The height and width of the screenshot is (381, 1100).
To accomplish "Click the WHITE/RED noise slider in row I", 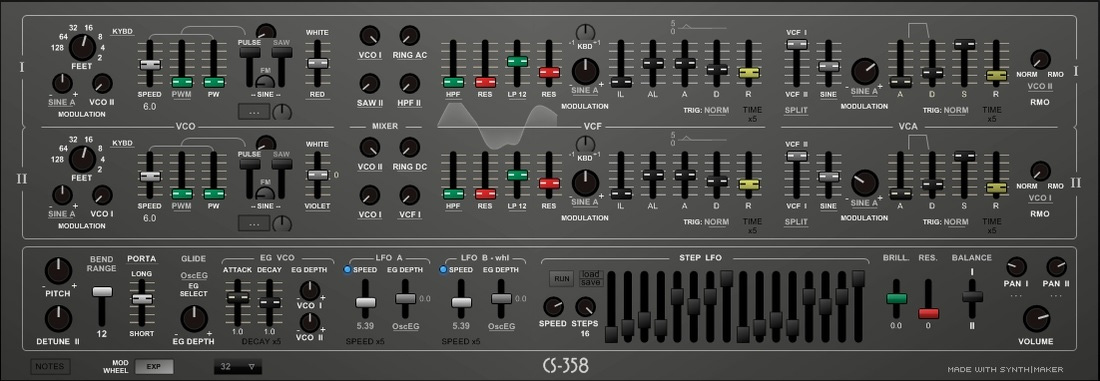I will [317, 63].
